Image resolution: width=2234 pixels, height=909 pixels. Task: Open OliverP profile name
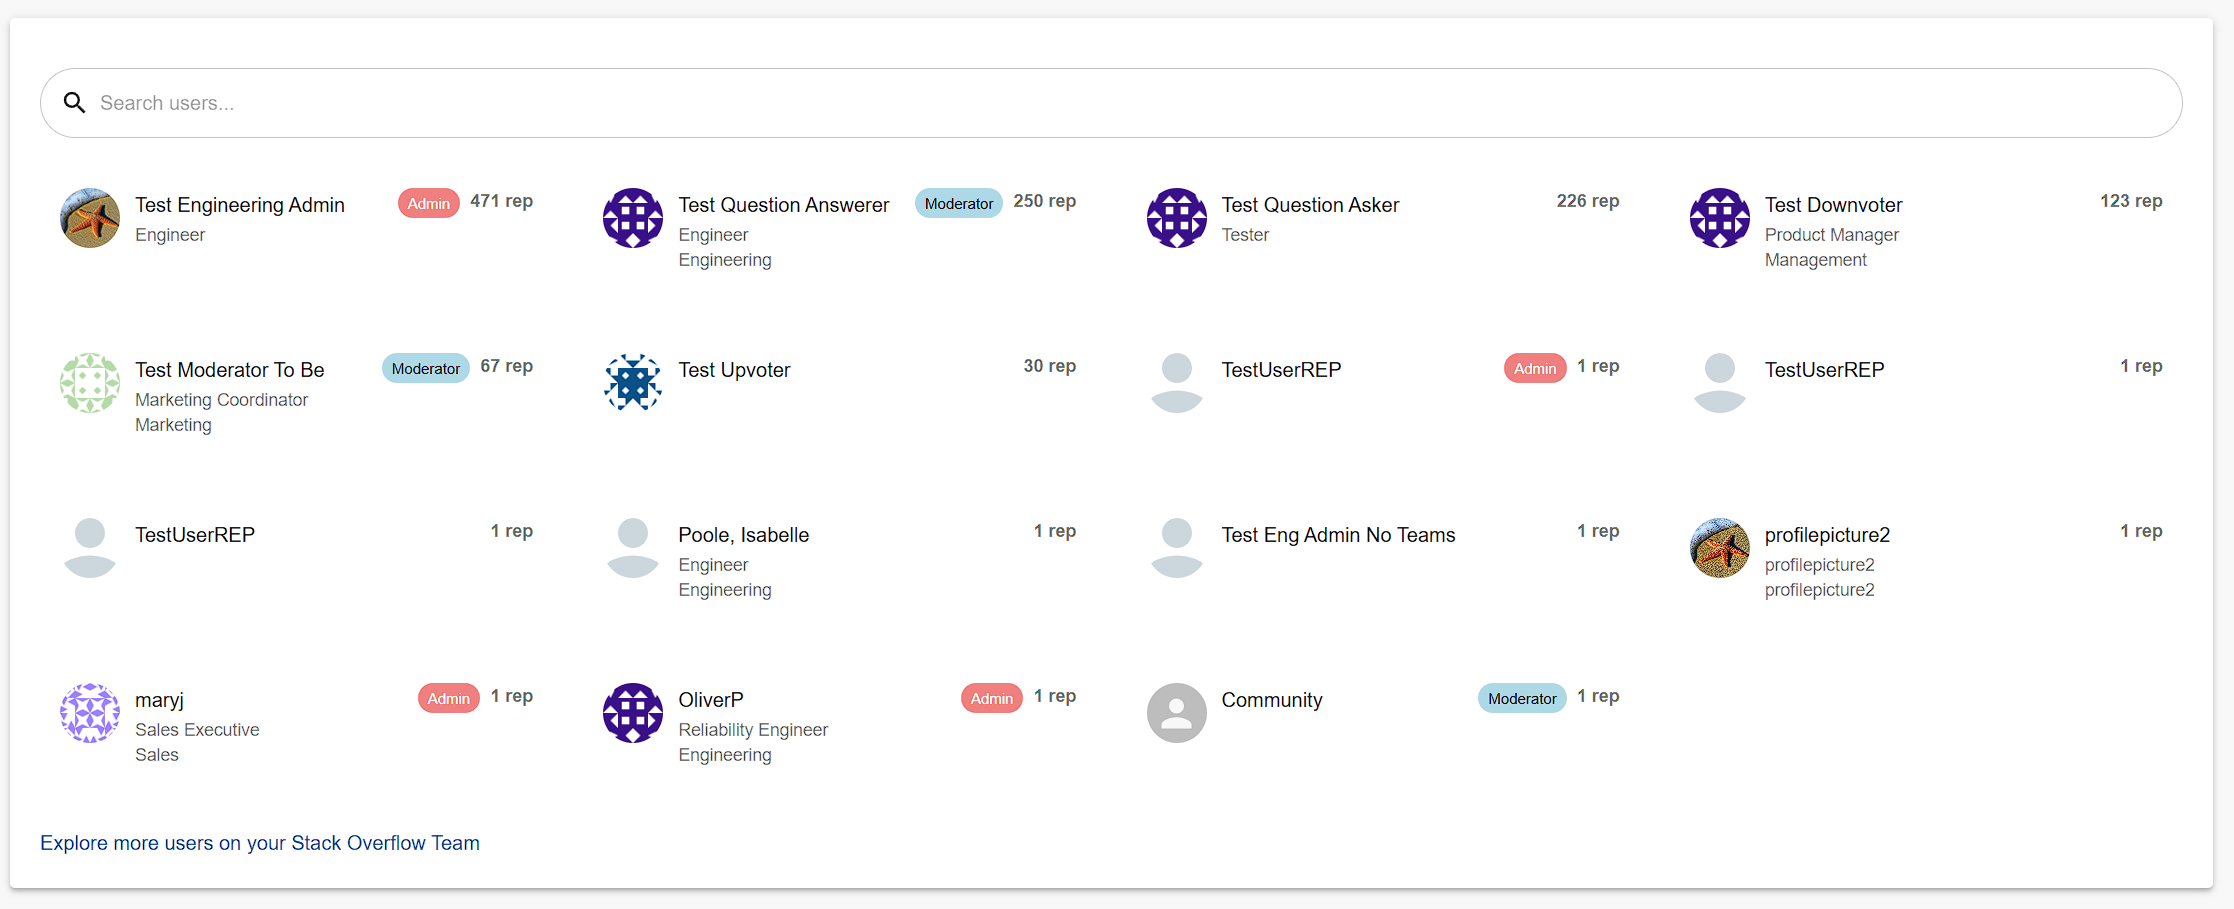point(711,700)
